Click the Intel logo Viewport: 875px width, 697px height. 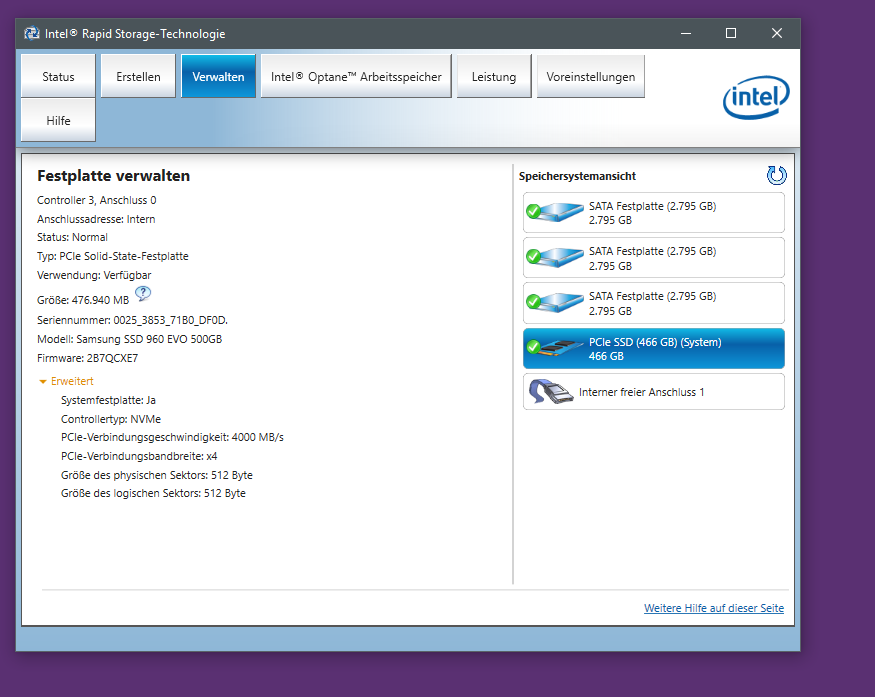[x=756, y=97]
